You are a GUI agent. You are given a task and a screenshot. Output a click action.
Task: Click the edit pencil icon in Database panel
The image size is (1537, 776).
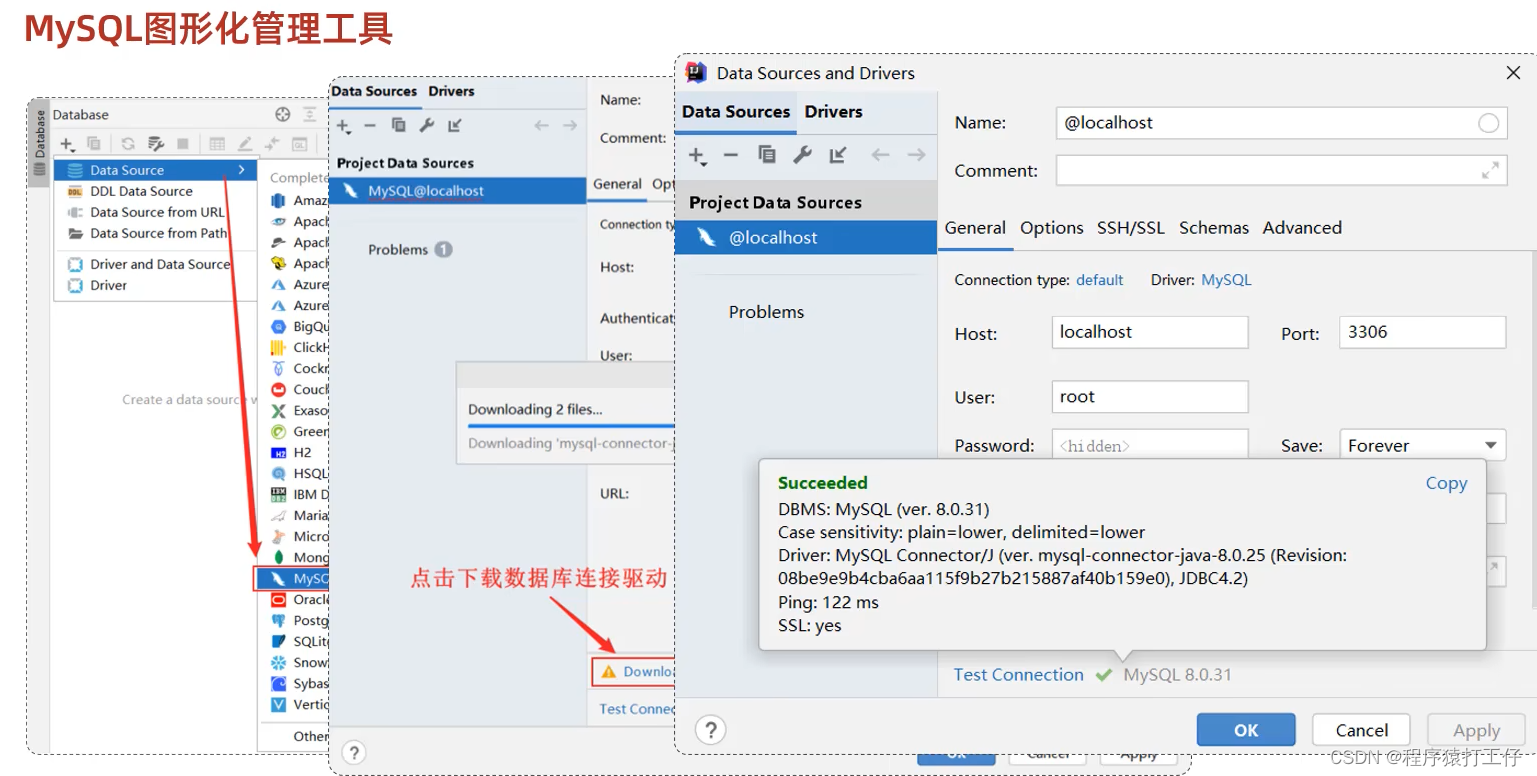click(245, 144)
